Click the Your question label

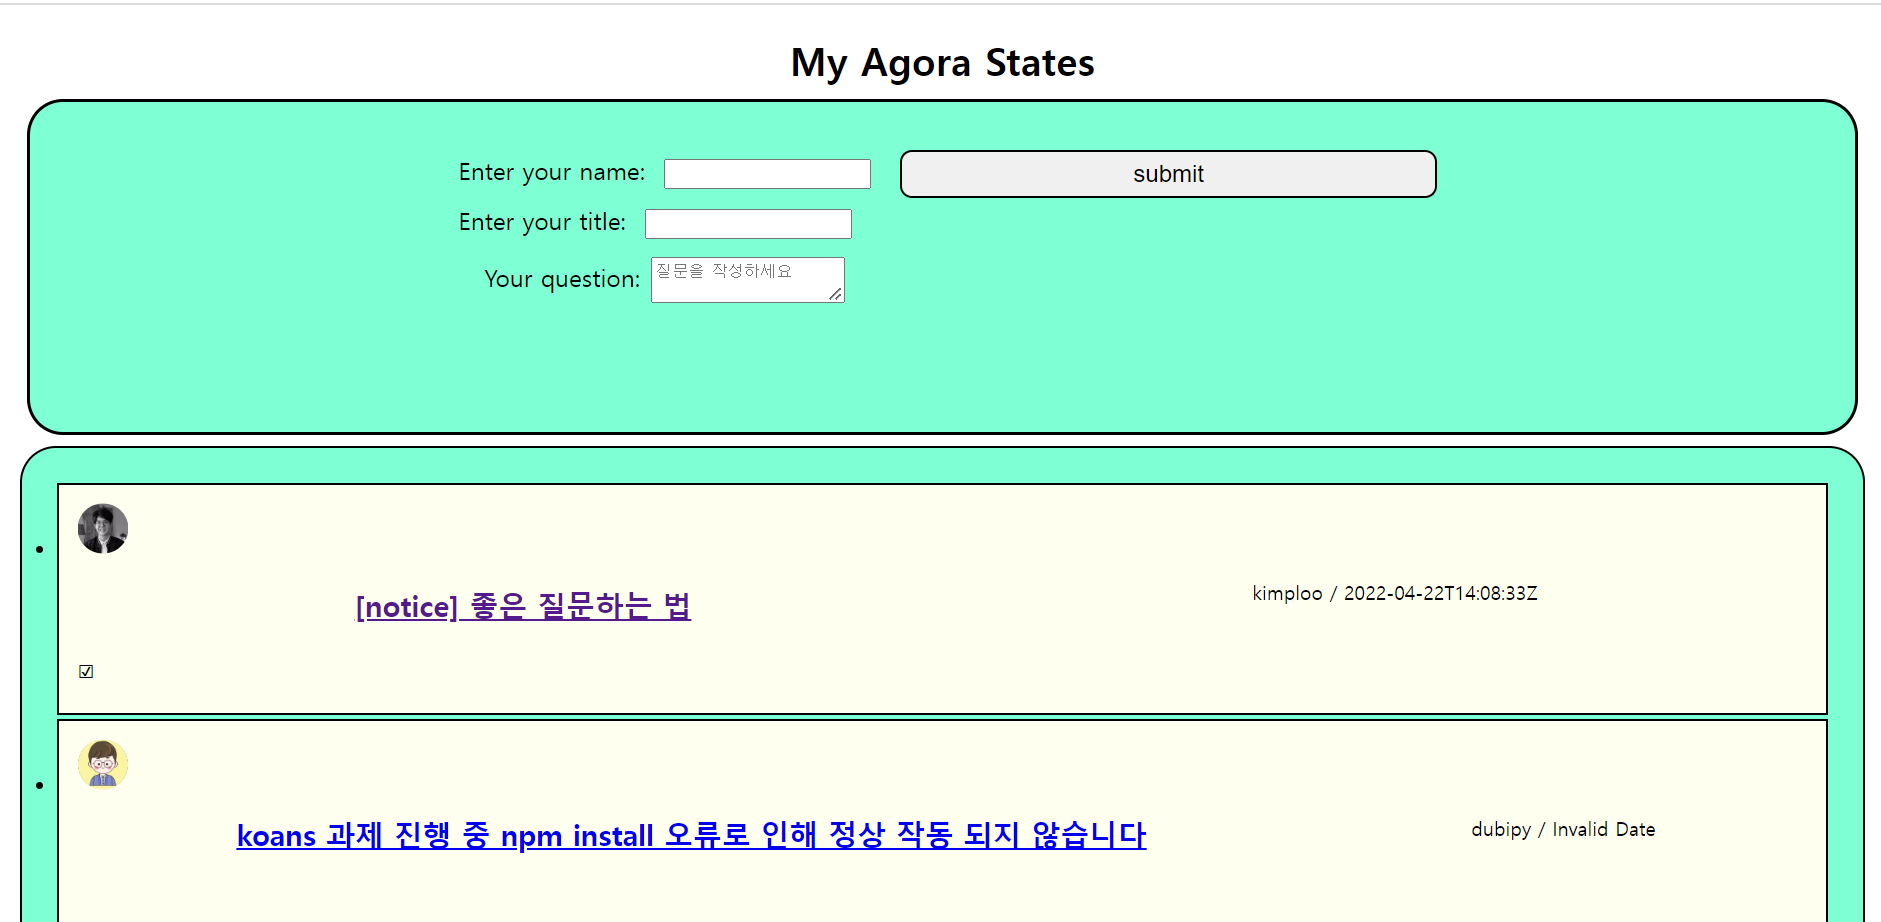click(x=562, y=279)
